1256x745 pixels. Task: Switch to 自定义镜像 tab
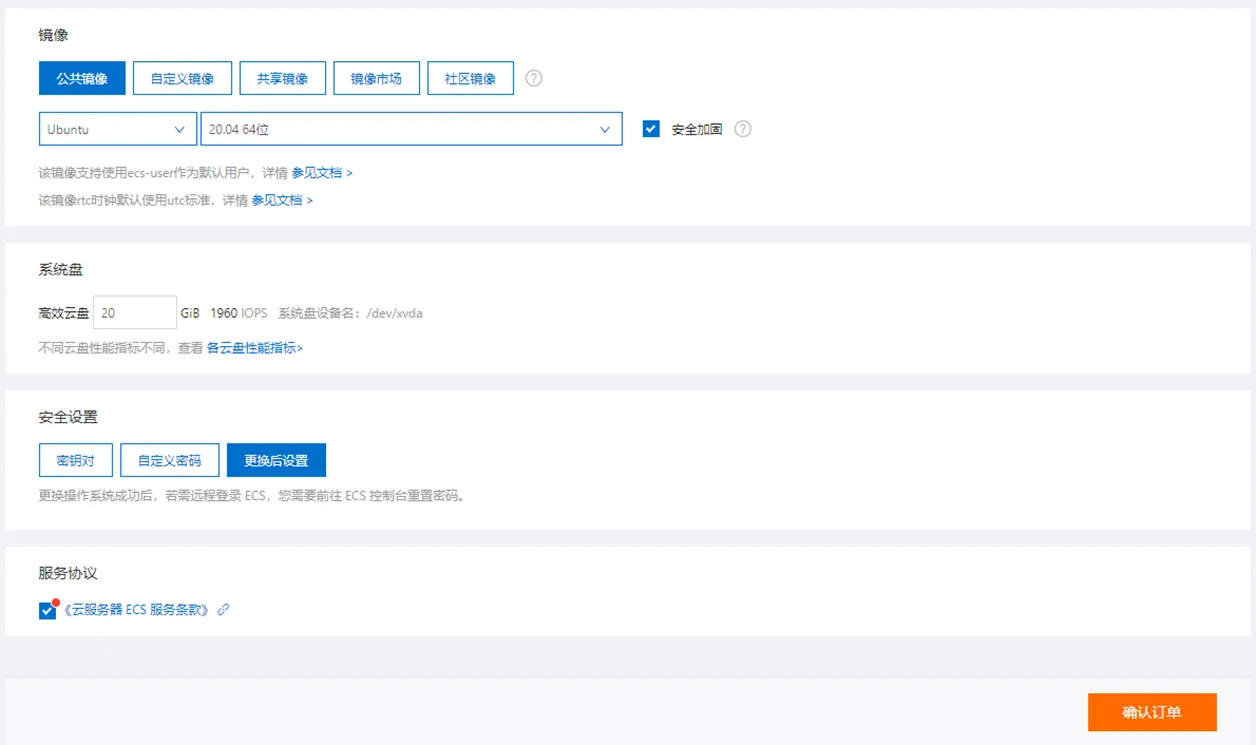coord(182,78)
